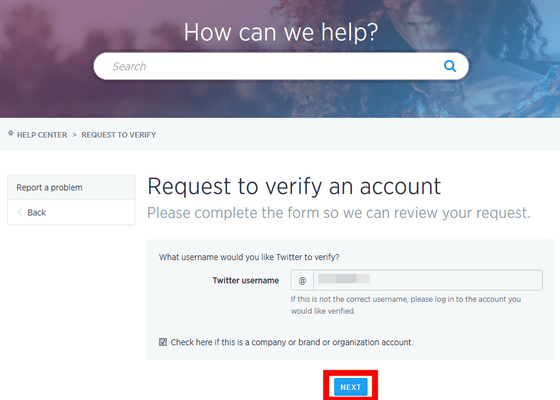
Task: Click the How can we help? heading
Action: 281,32
